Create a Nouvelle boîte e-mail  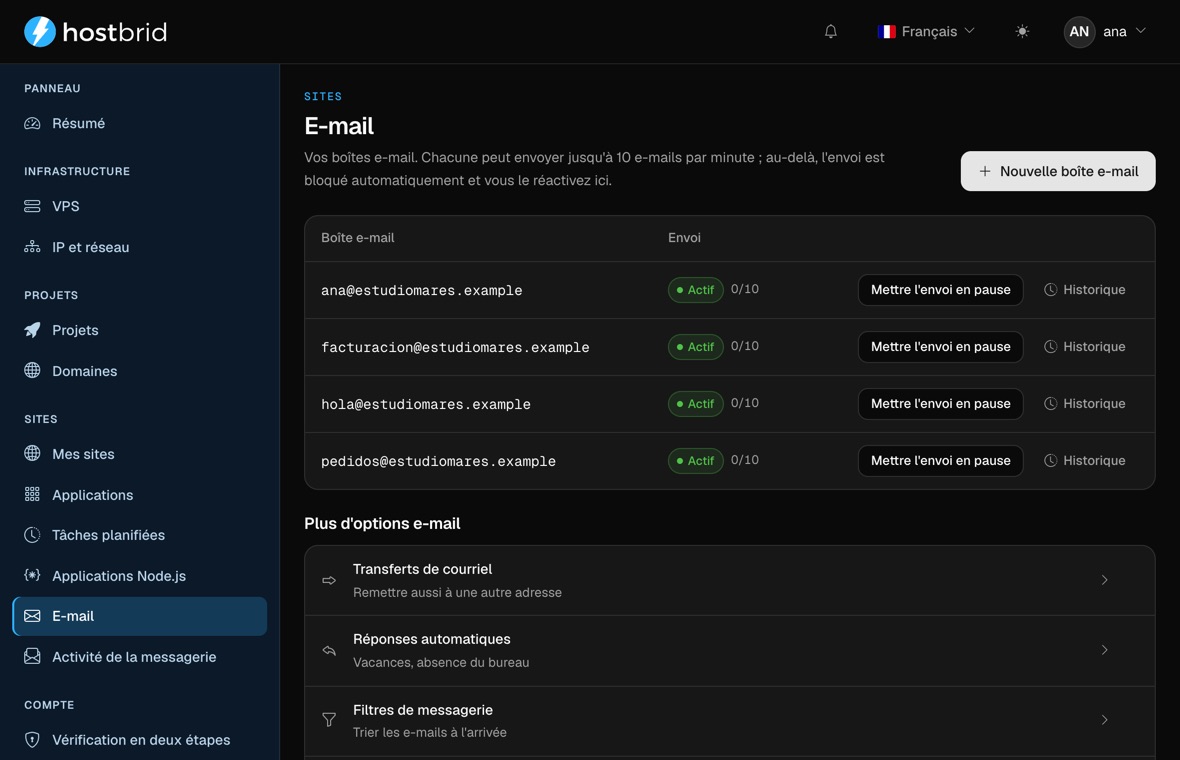point(1058,171)
